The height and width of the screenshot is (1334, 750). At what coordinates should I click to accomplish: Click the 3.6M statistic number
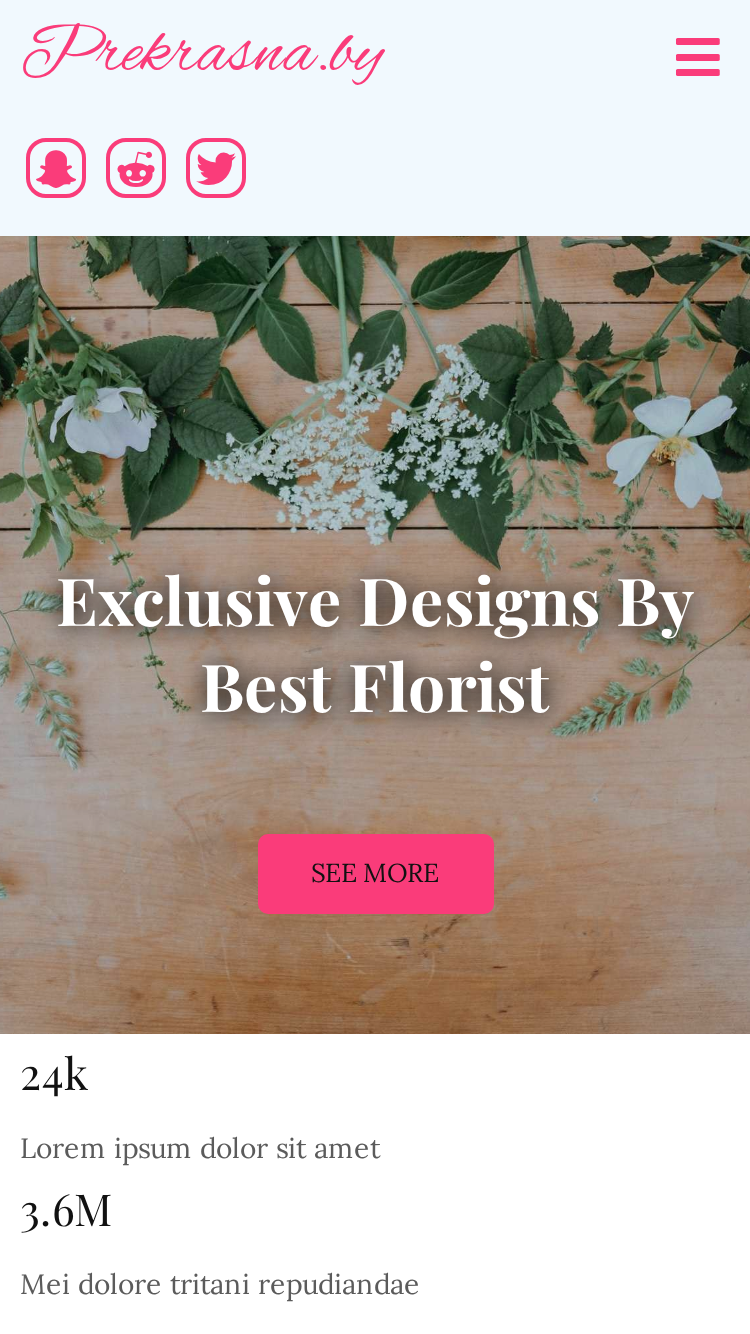tap(66, 1210)
